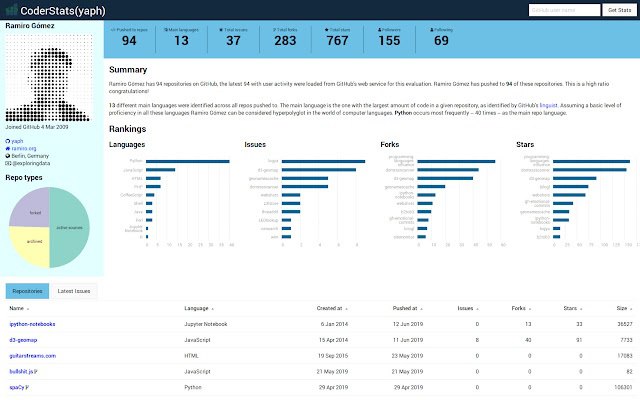
Task: Click the Jupyter Notebook language cell
Action: [x=206, y=324]
